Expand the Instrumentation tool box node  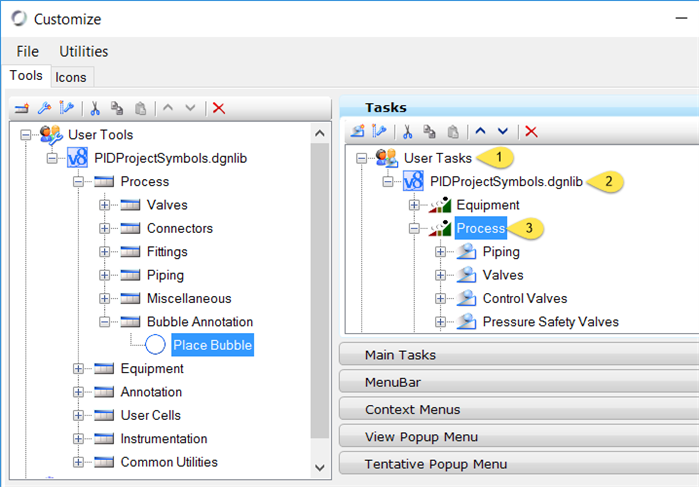78,438
